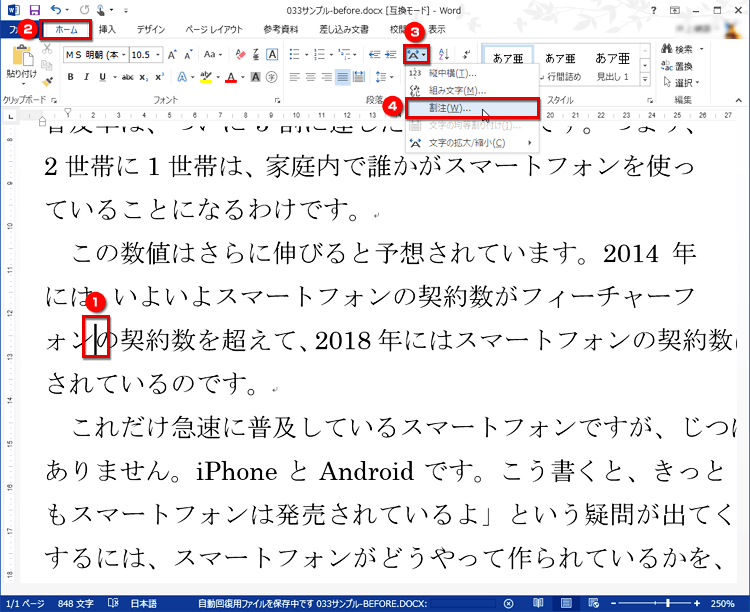
Task: Click the Paste clipboard icon
Action: point(22,56)
